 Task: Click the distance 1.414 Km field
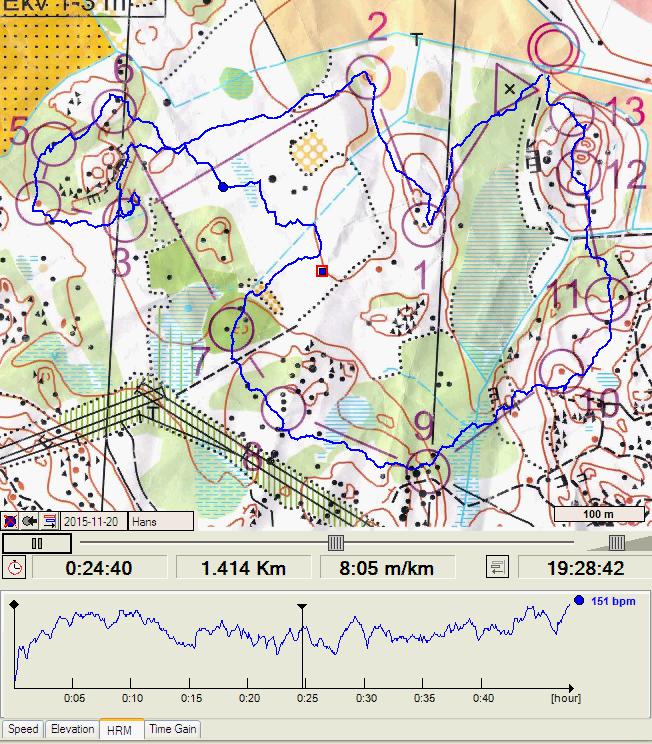[x=243, y=567]
